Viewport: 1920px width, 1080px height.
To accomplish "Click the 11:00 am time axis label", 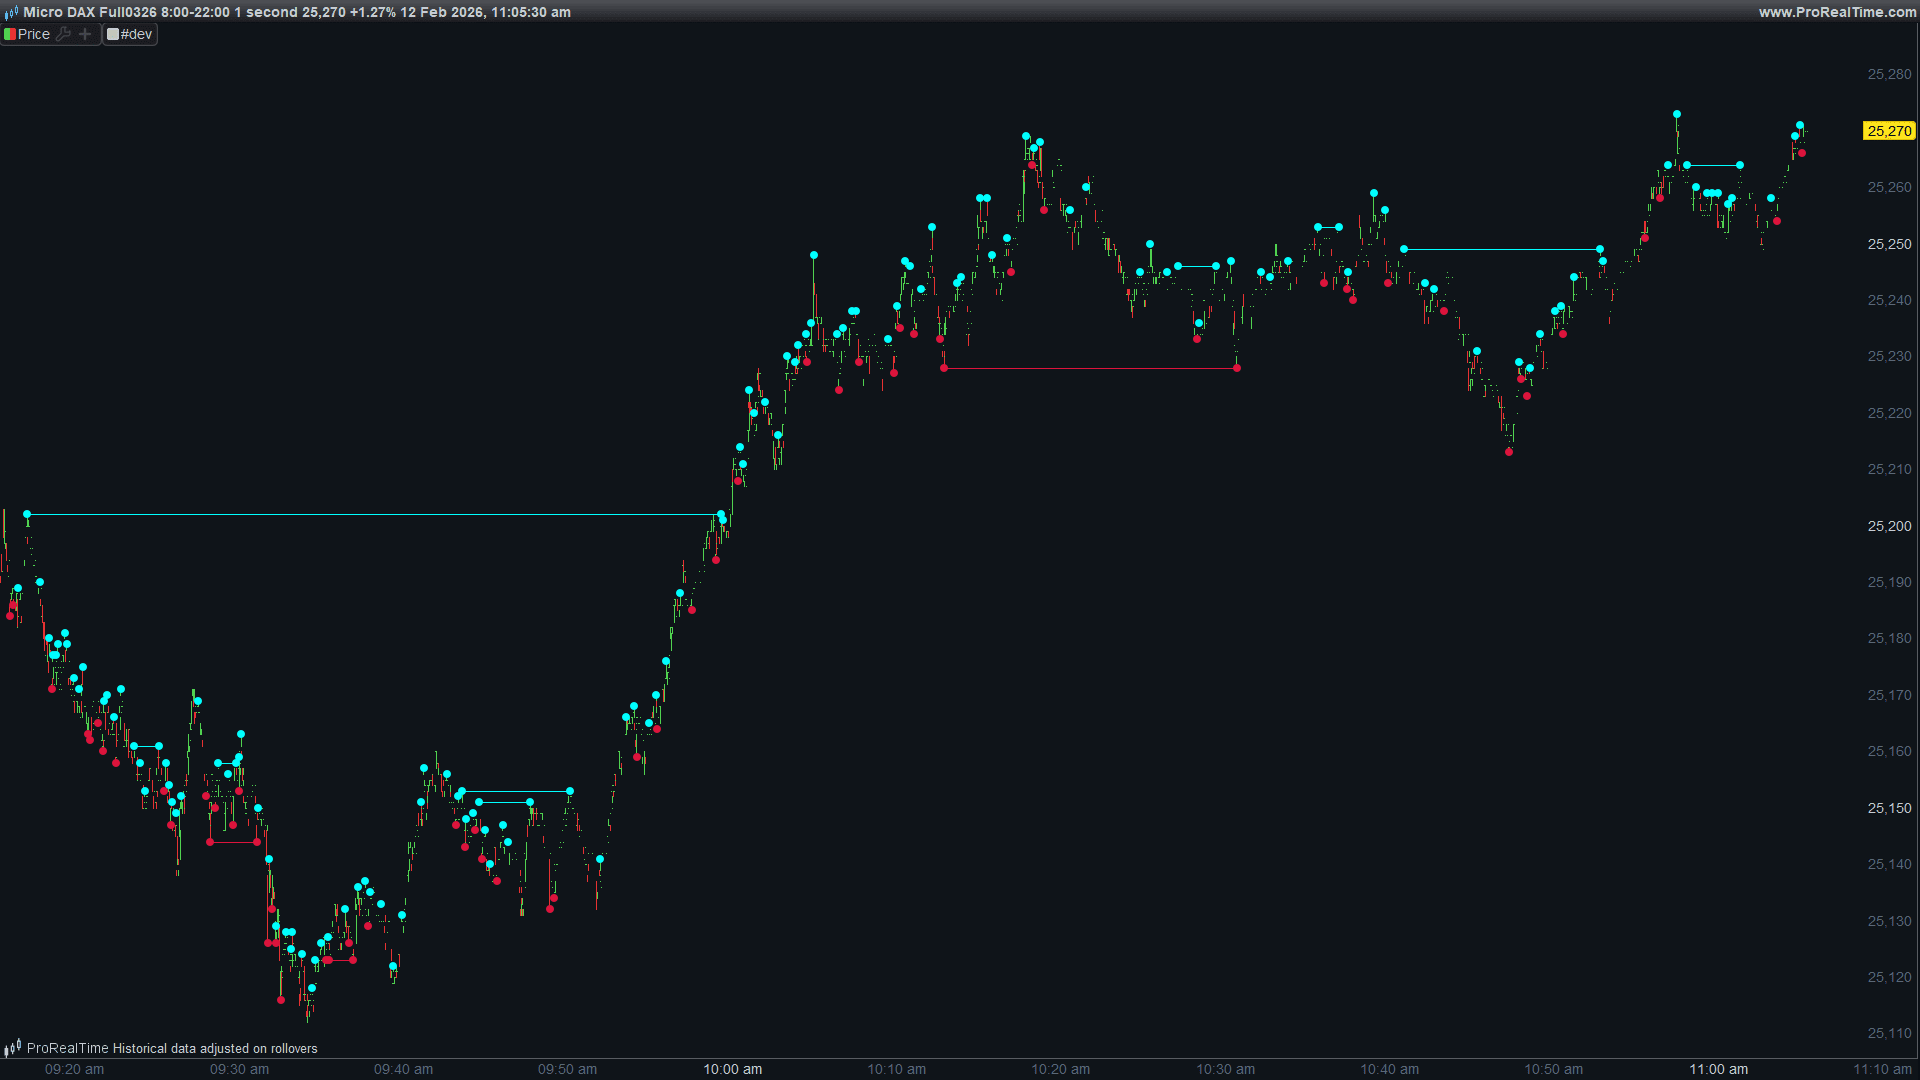I will [x=1718, y=1069].
